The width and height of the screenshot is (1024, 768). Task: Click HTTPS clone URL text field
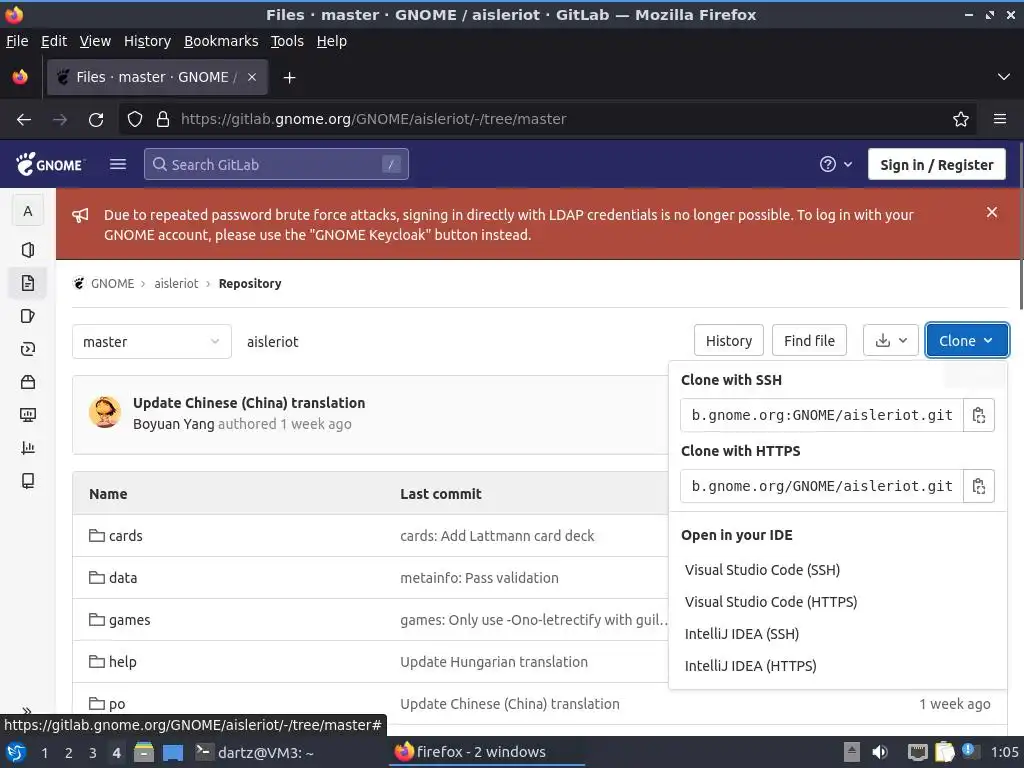coord(822,486)
